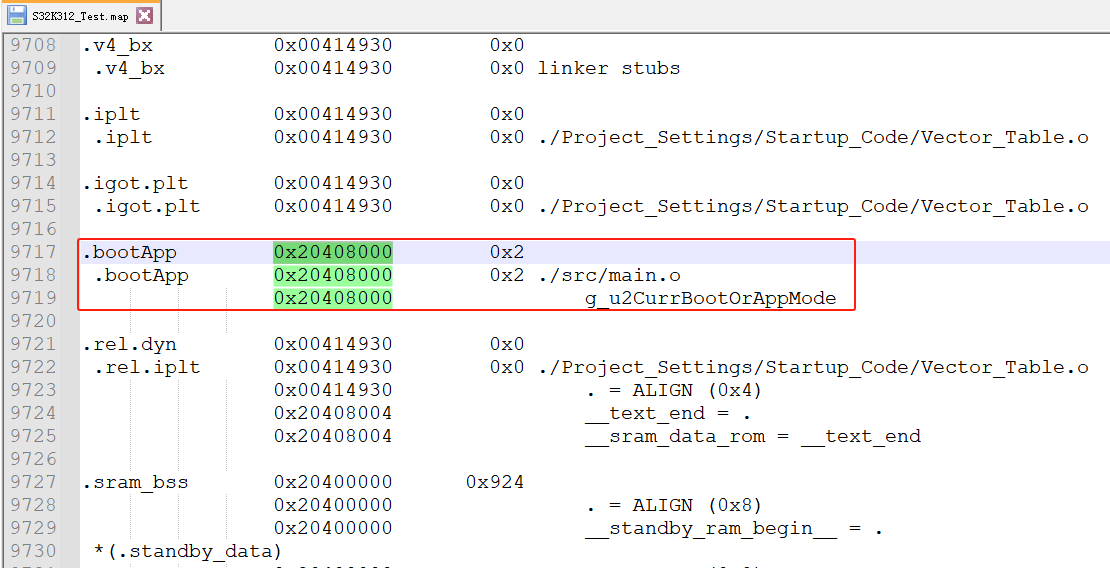Click the .sram_bss section name
This screenshot has width=1110, height=568.
pos(135,482)
